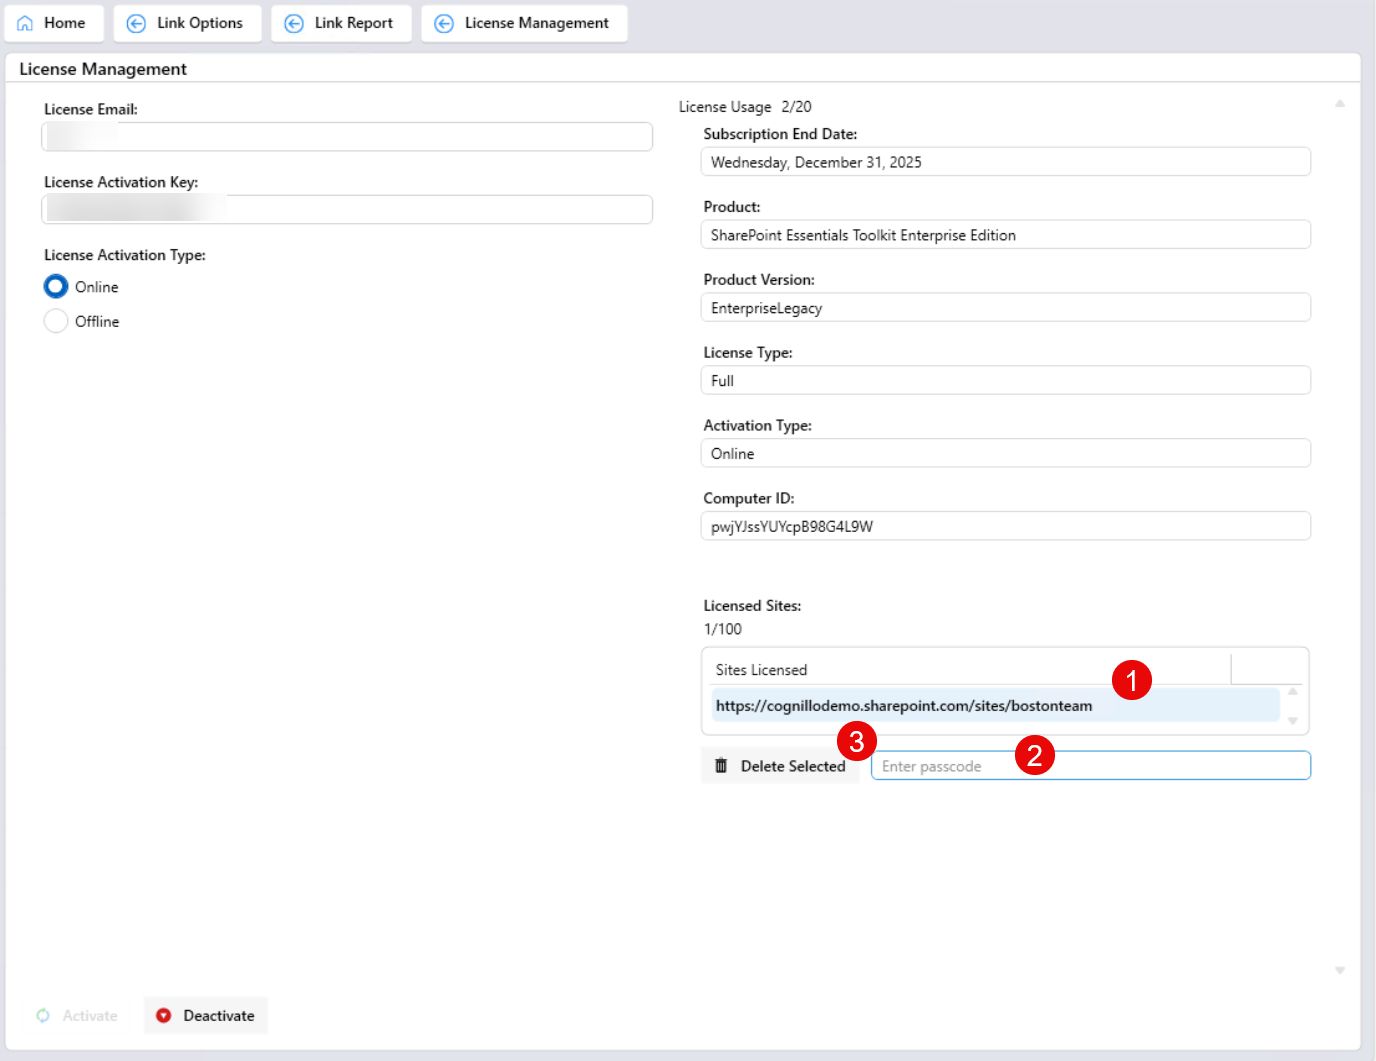Switch to the Link Report tab
This screenshot has width=1376, height=1061.
point(341,23)
